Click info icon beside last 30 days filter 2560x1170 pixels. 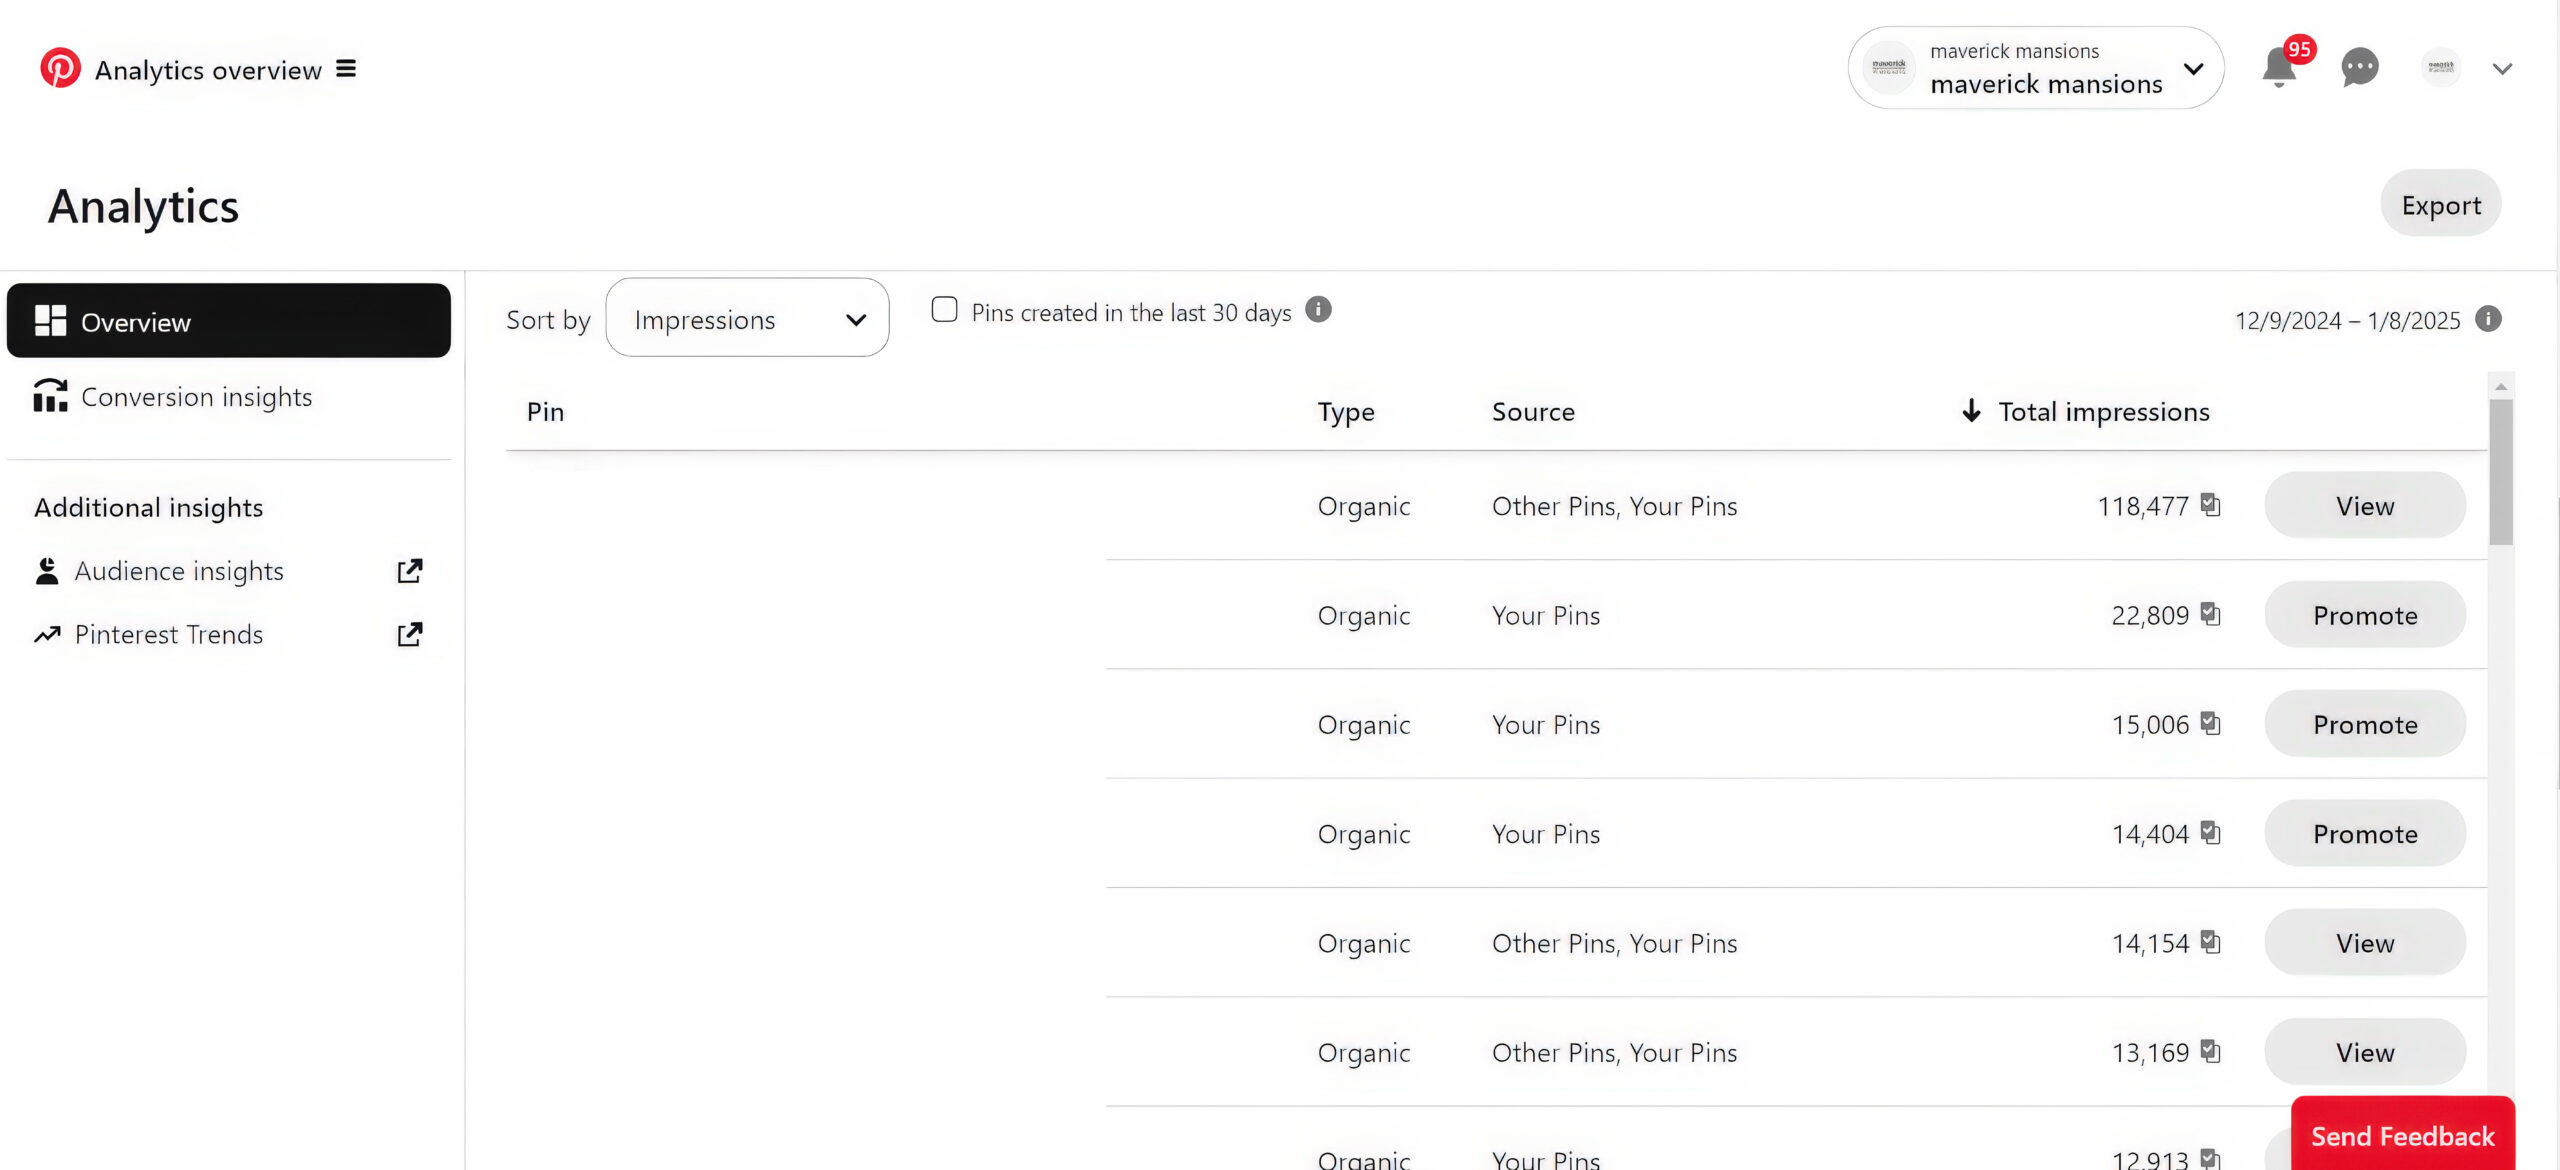1318,310
